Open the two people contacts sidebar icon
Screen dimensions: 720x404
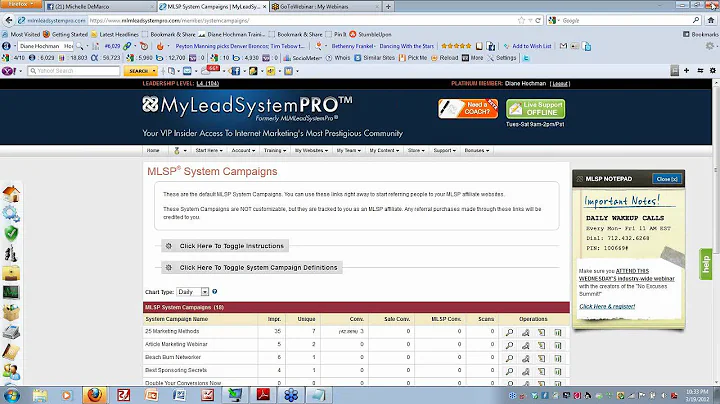click(x=11, y=371)
